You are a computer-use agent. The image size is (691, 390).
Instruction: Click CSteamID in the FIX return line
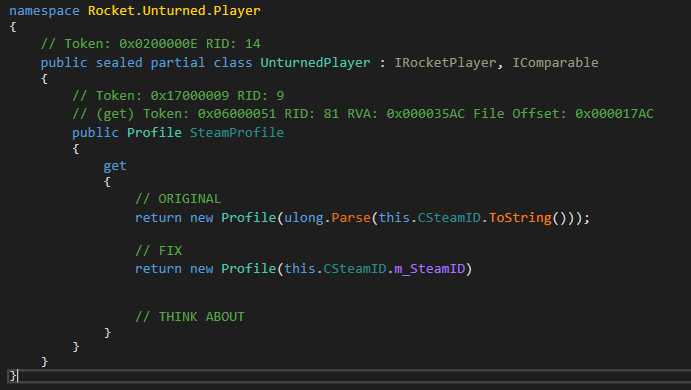355,269
